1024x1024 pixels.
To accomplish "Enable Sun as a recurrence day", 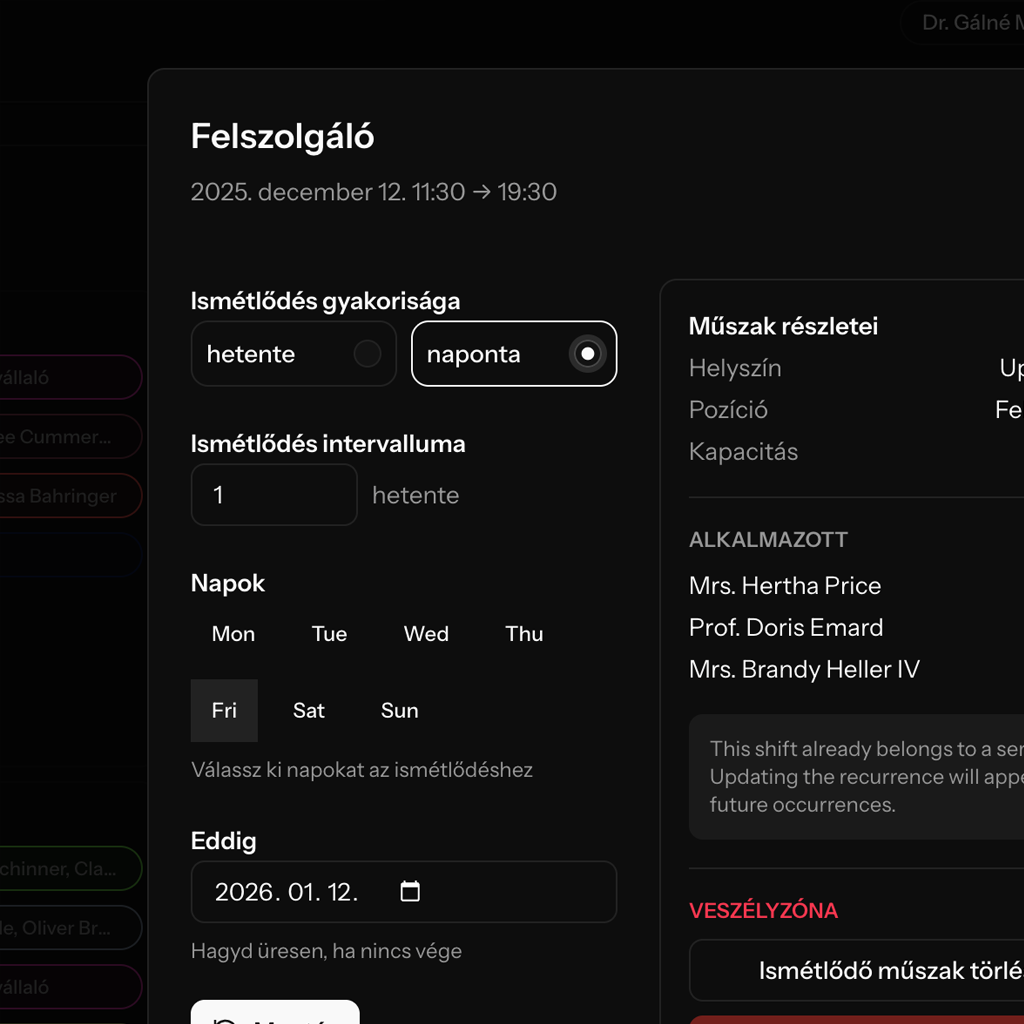I will pyautogui.click(x=399, y=710).
